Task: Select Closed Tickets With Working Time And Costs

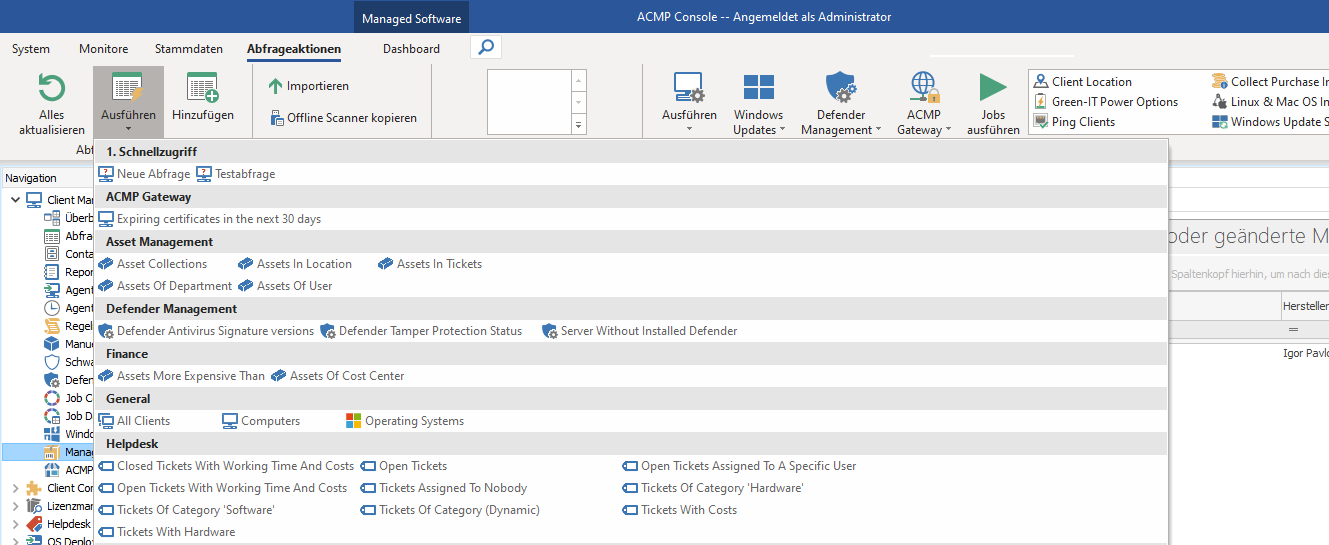Action: tap(227, 466)
